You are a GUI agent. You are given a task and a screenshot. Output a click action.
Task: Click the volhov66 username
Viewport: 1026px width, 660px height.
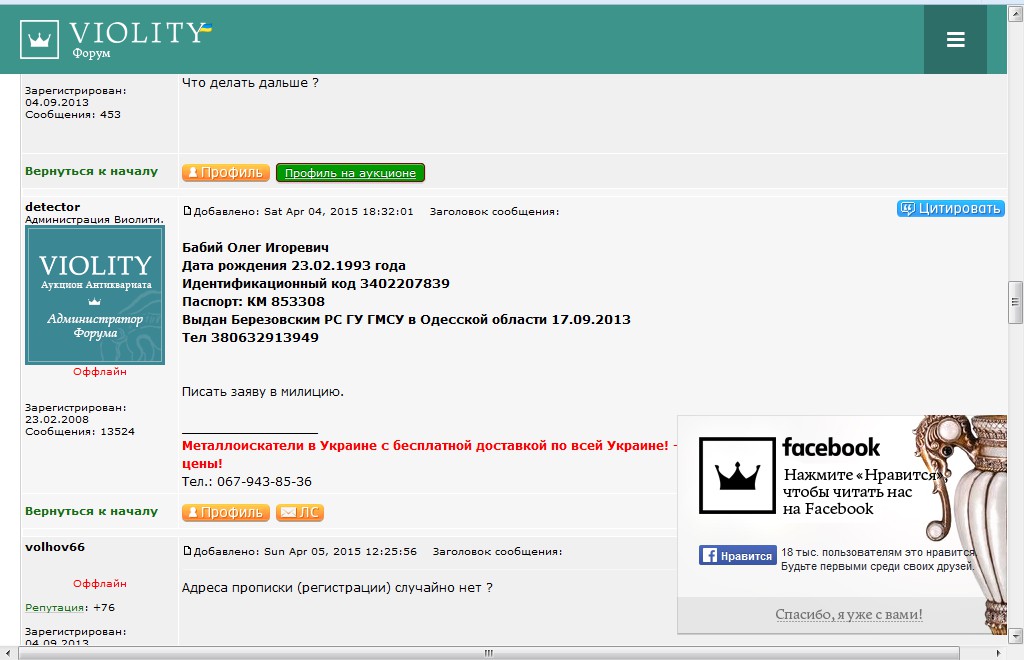[55, 547]
